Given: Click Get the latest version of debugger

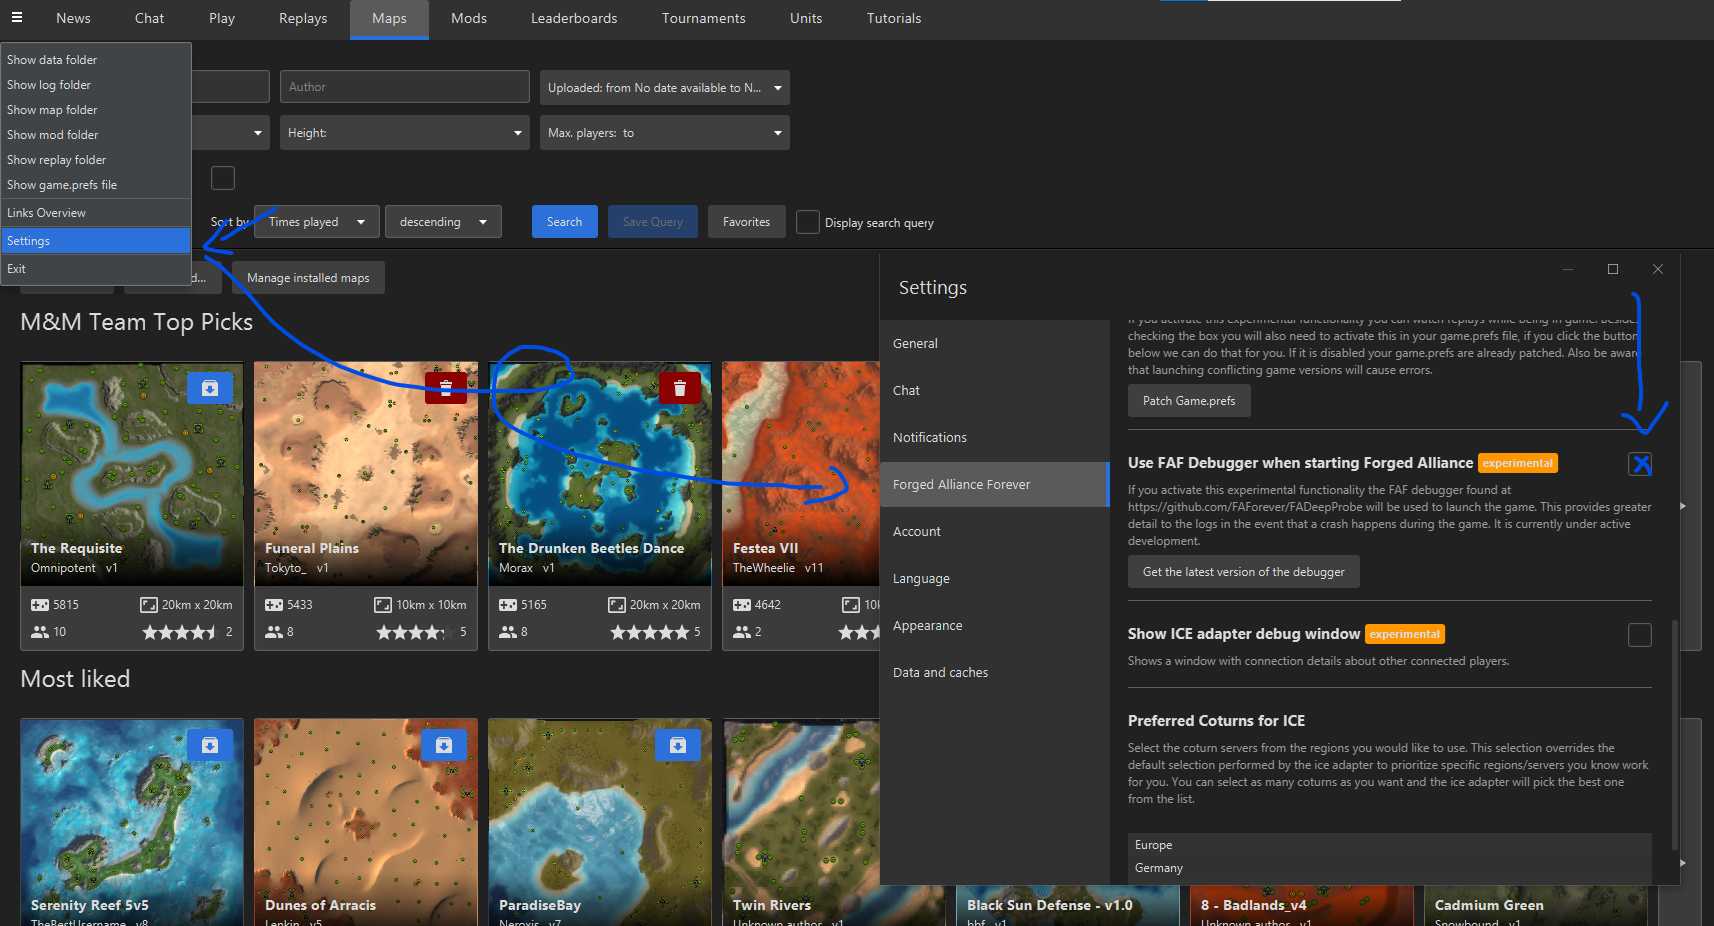Looking at the screenshot, I should (x=1244, y=572).
